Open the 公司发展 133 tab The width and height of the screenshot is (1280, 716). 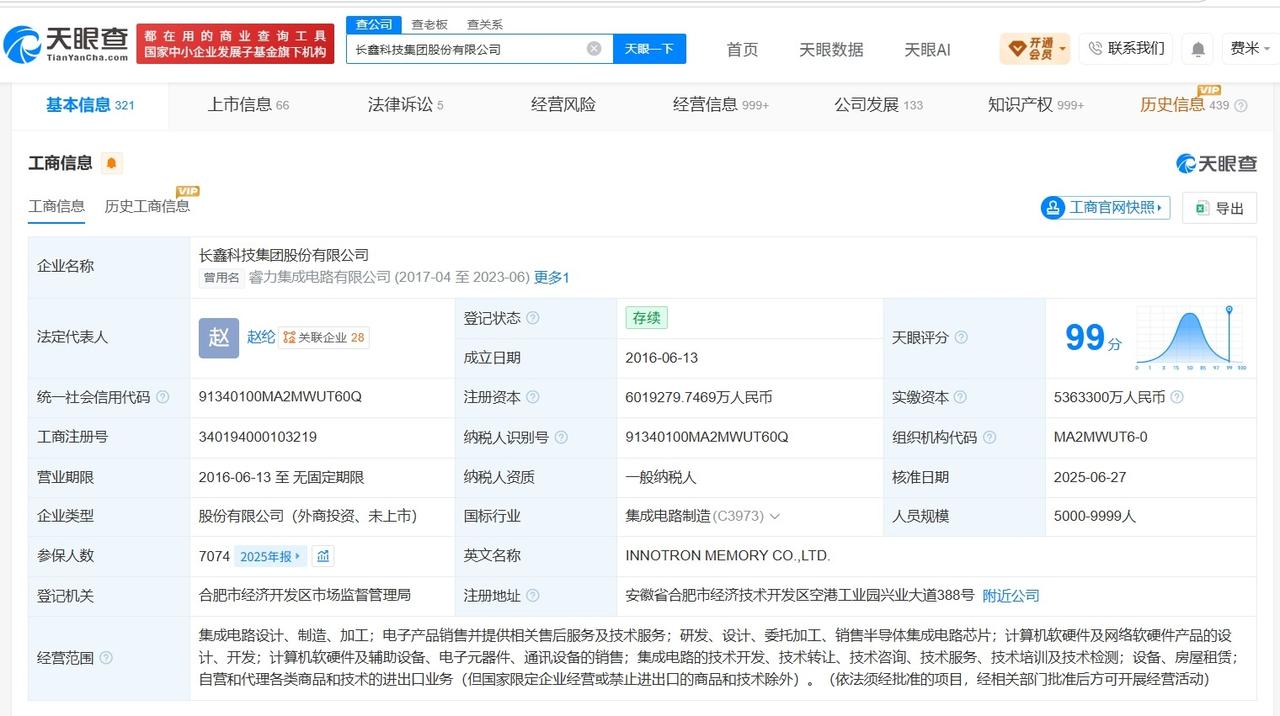(879, 105)
